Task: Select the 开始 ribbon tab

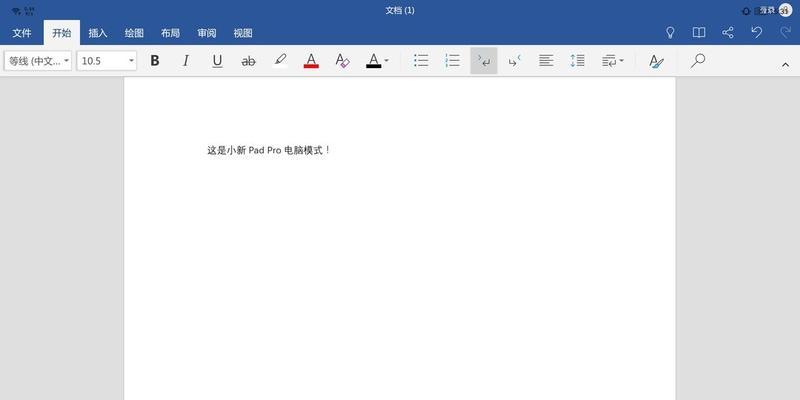Action: 62,33
